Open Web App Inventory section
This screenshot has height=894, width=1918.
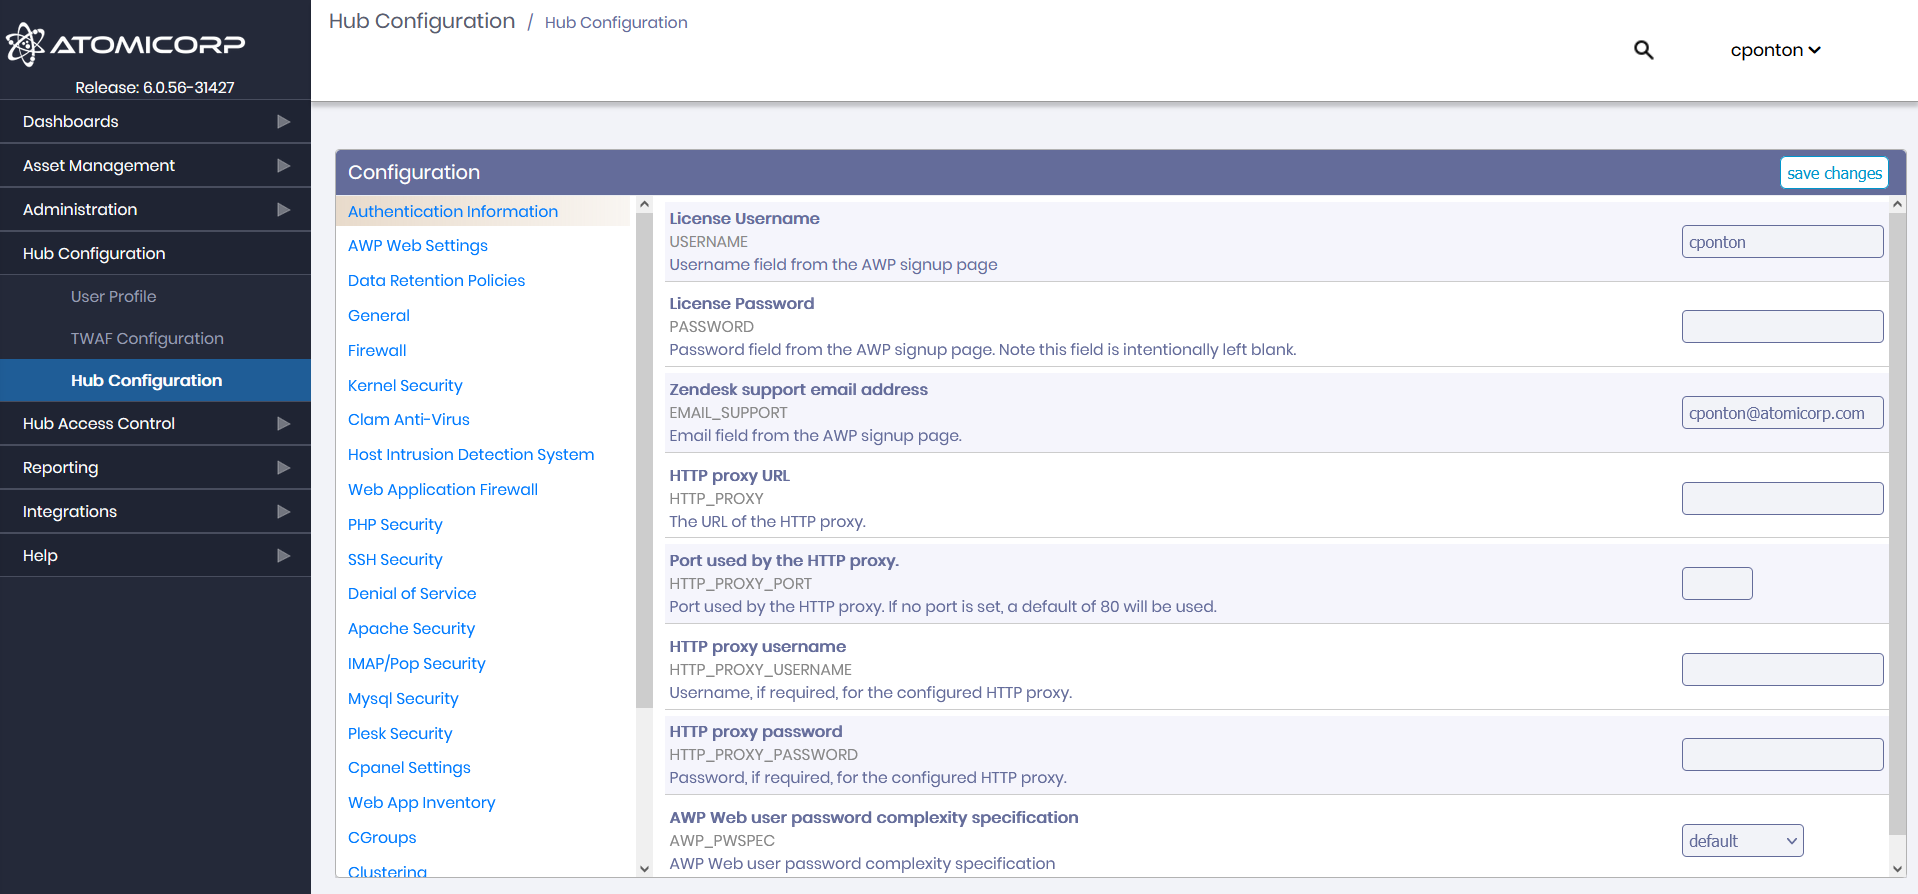tap(421, 803)
